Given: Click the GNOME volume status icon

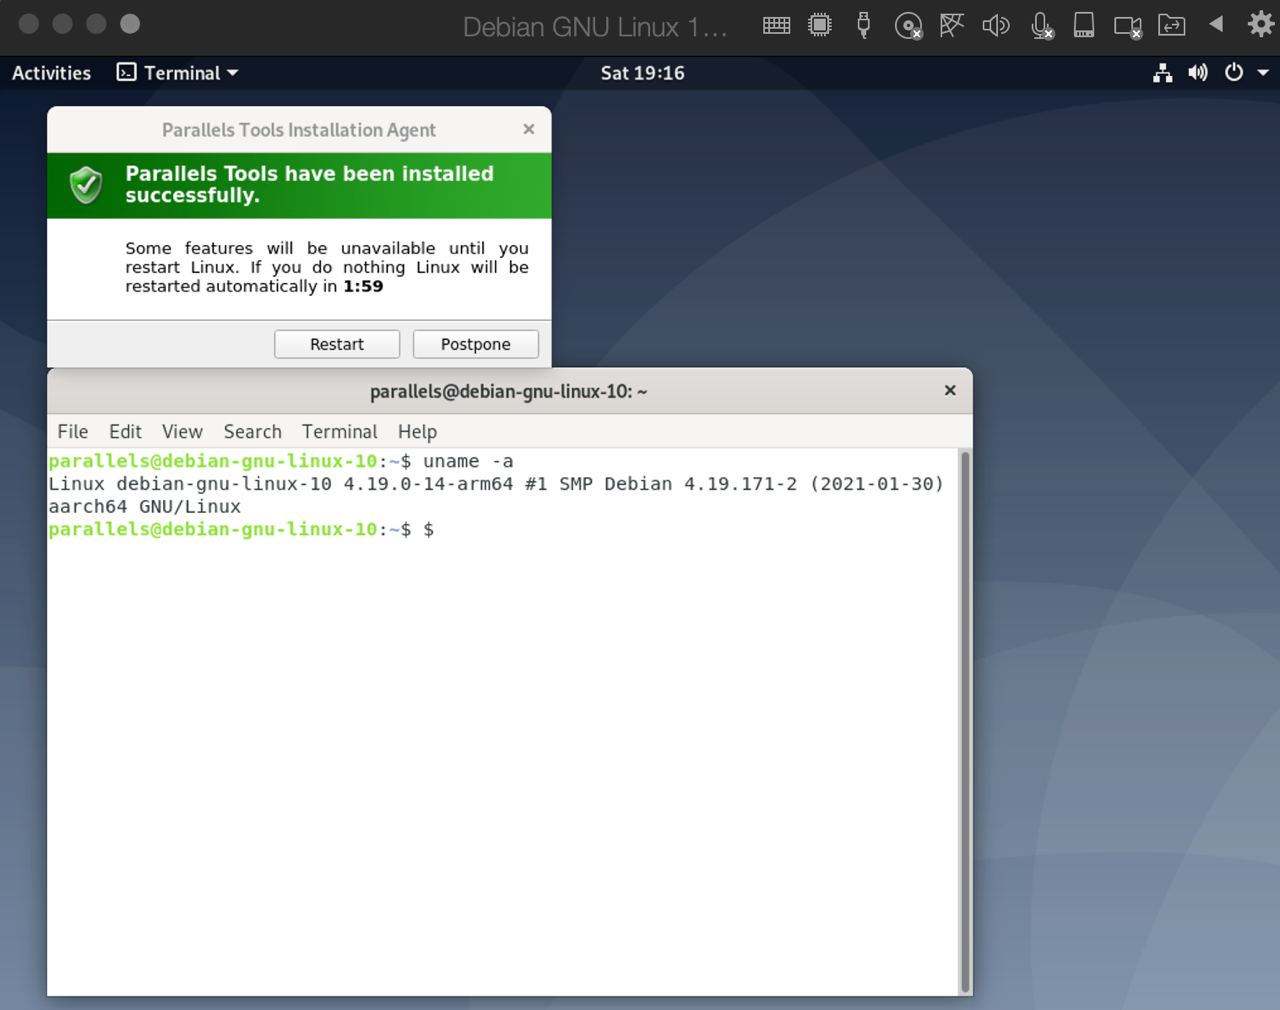Looking at the screenshot, I should pos(1197,73).
